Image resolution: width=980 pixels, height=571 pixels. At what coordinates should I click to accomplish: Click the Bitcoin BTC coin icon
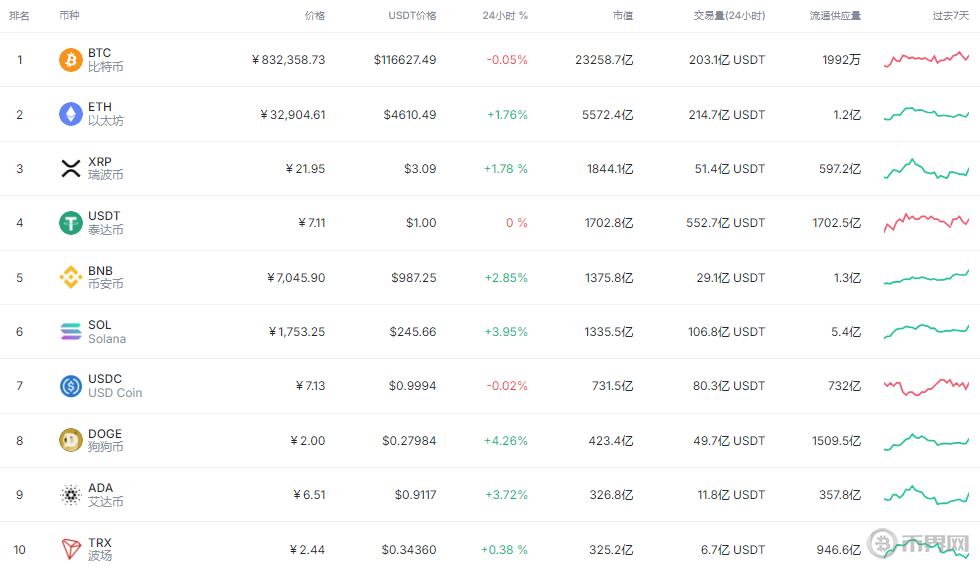click(x=70, y=60)
